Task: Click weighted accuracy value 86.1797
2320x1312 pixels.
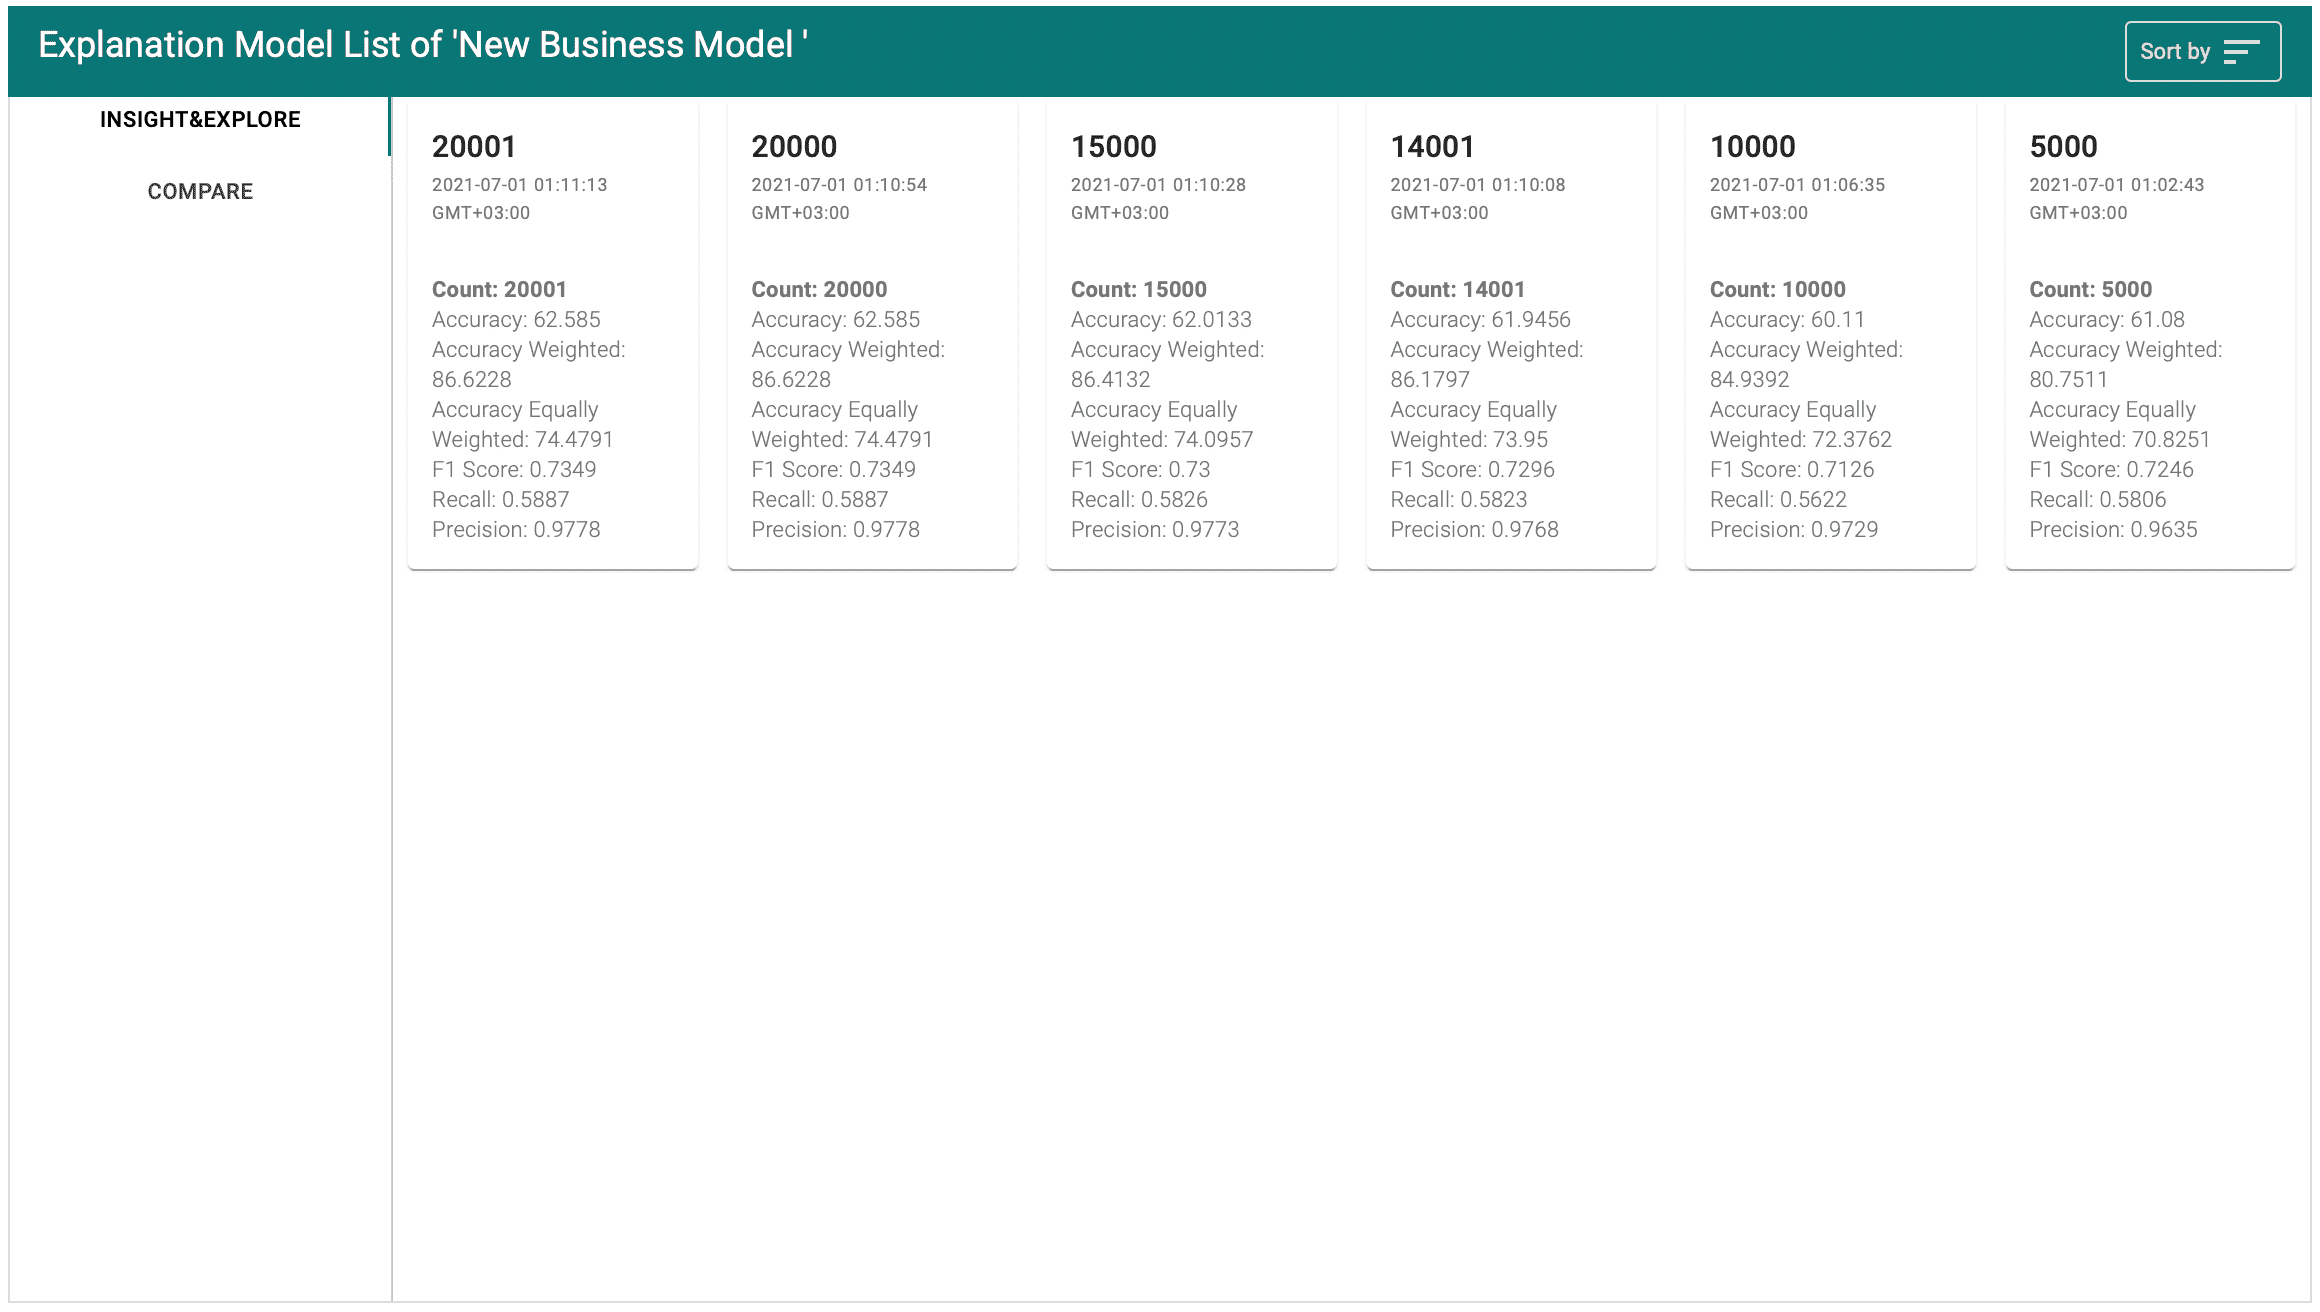Action: click(1430, 380)
